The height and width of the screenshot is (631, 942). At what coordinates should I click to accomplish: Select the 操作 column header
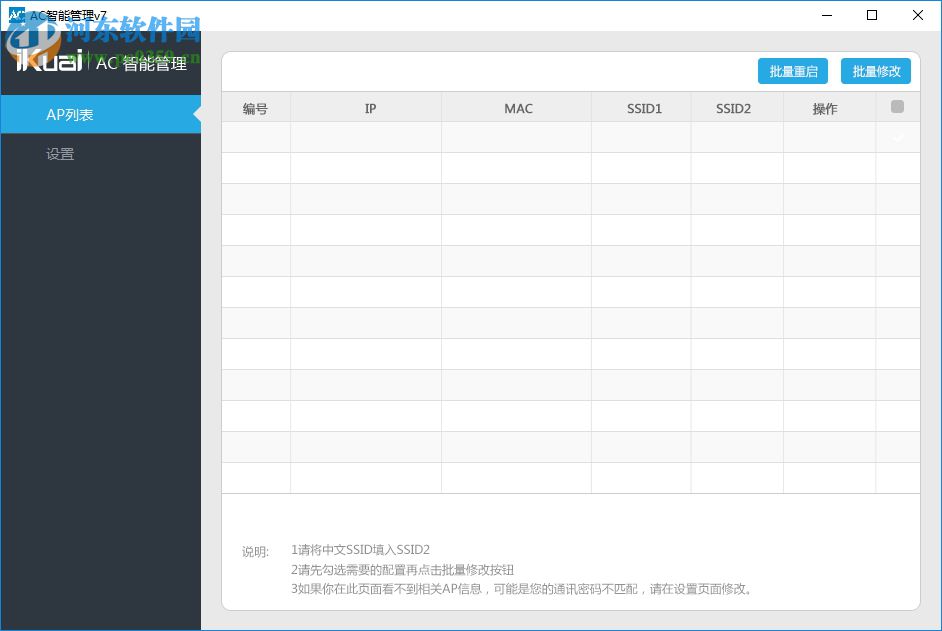coord(825,107)
